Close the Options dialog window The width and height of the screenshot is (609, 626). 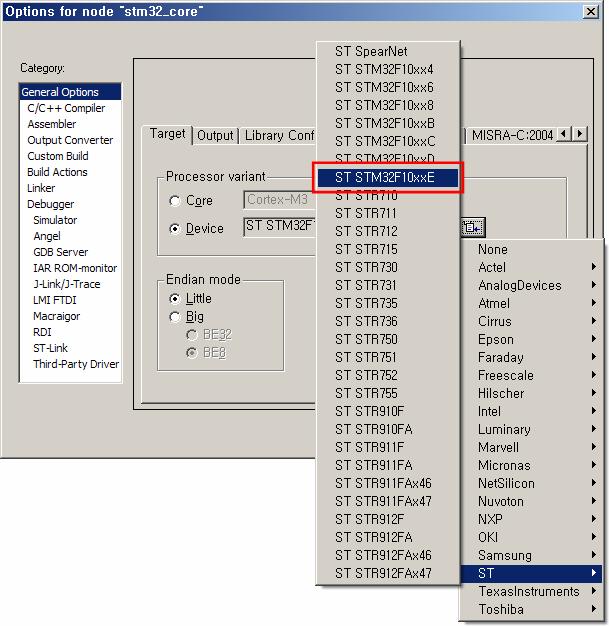click(x=591, y=12)
